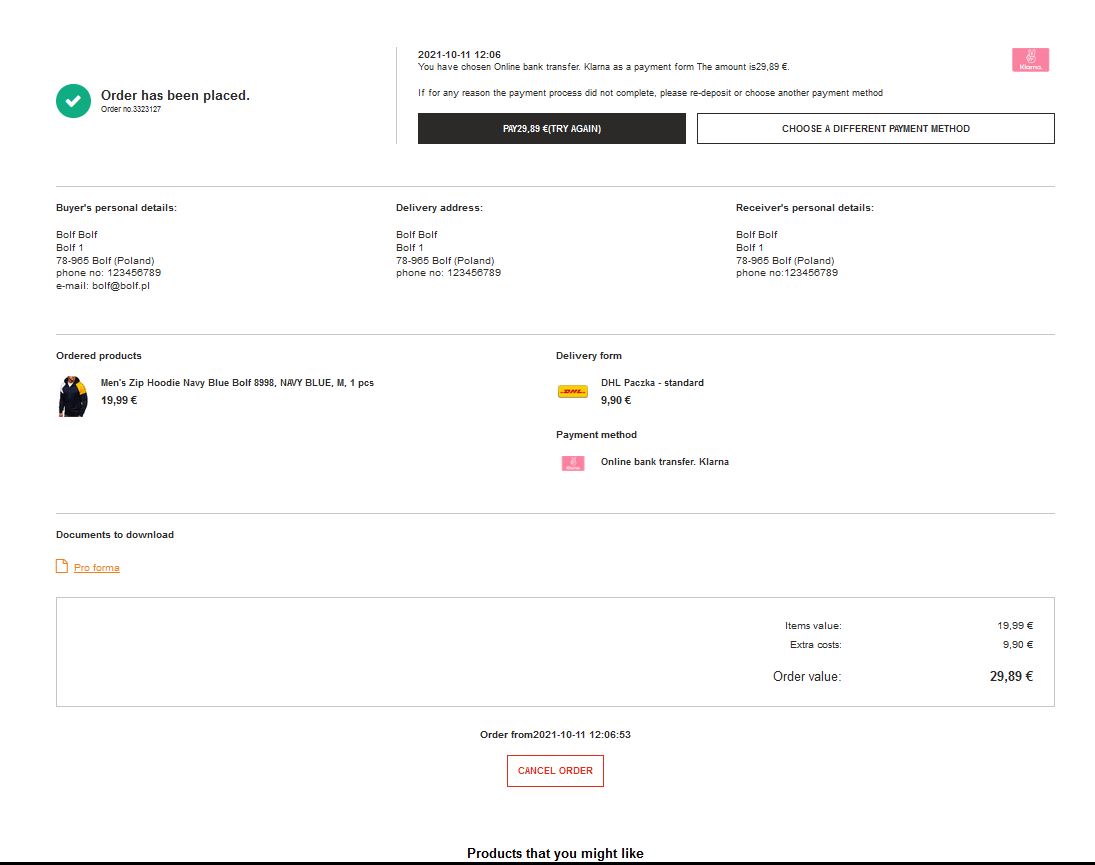Cancel the order with the red button
The width and height of the screenshot is (1095, 865).
(555, 771)
